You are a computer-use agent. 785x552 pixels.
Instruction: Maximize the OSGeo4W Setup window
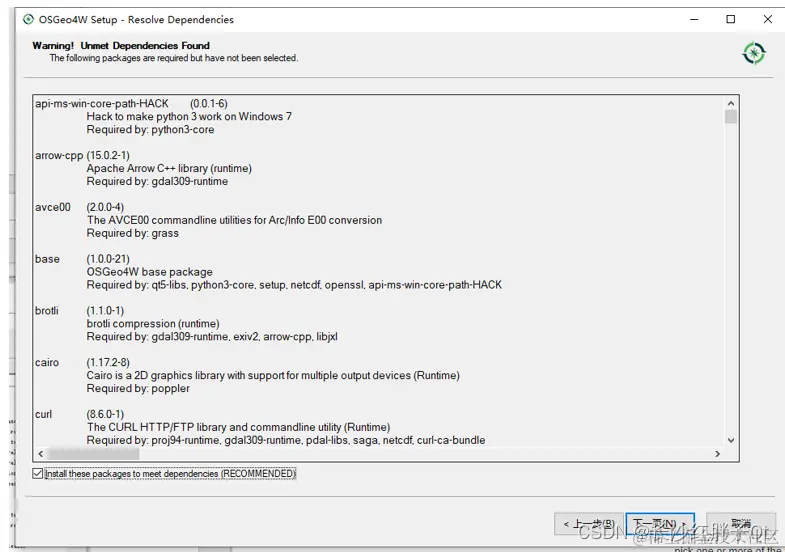730,20
